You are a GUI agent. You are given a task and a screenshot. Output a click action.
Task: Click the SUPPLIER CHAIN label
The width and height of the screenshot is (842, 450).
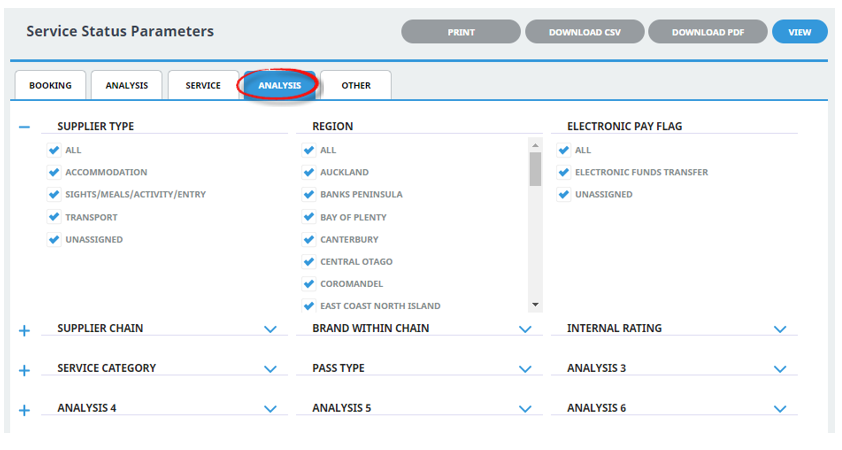point(100,328)
